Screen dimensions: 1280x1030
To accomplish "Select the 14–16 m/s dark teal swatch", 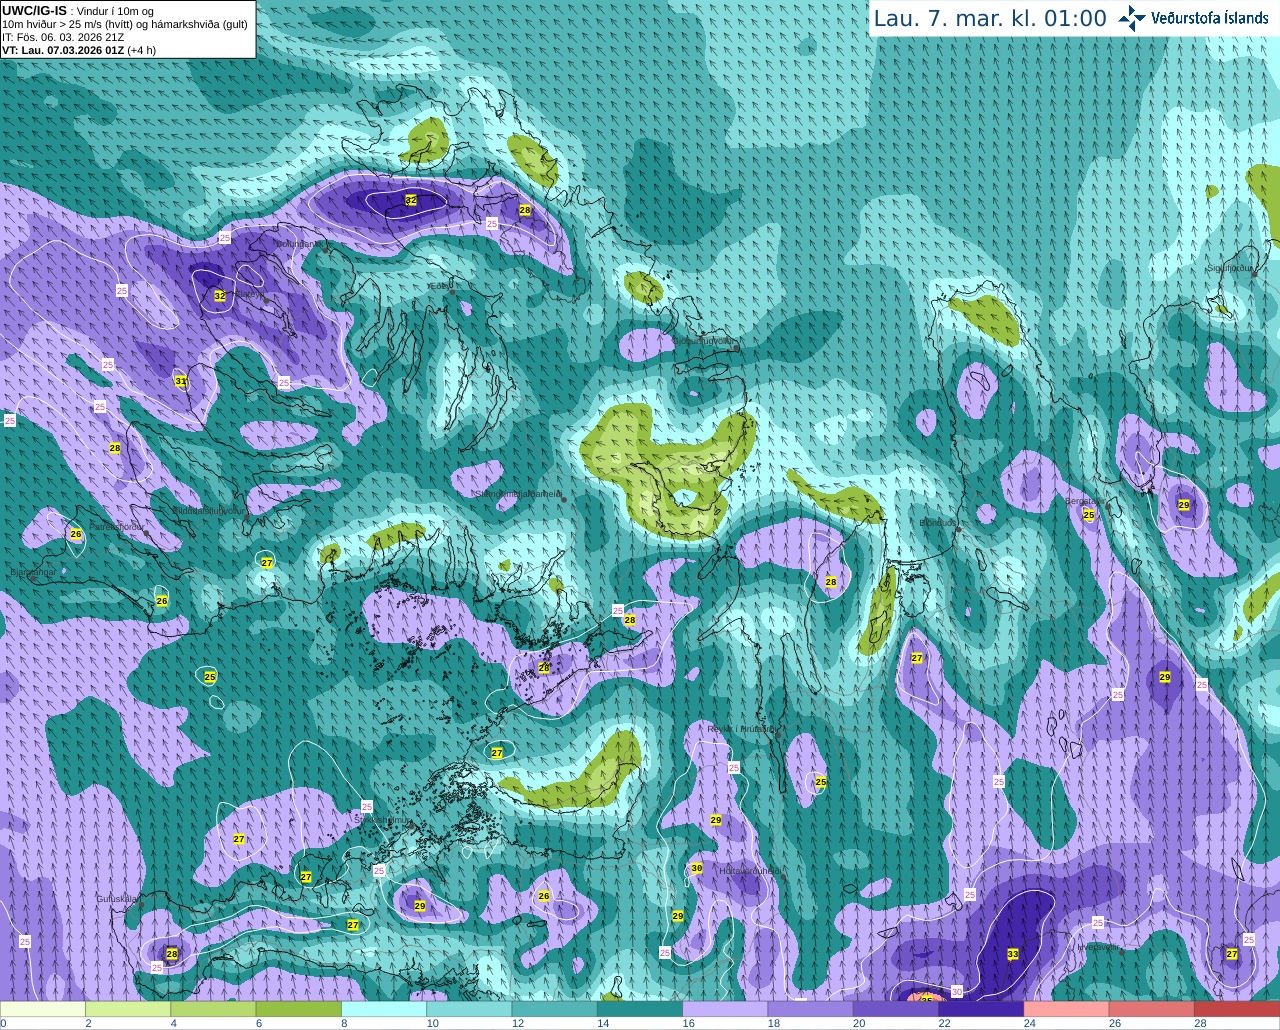I will [x=640, y=1009].
